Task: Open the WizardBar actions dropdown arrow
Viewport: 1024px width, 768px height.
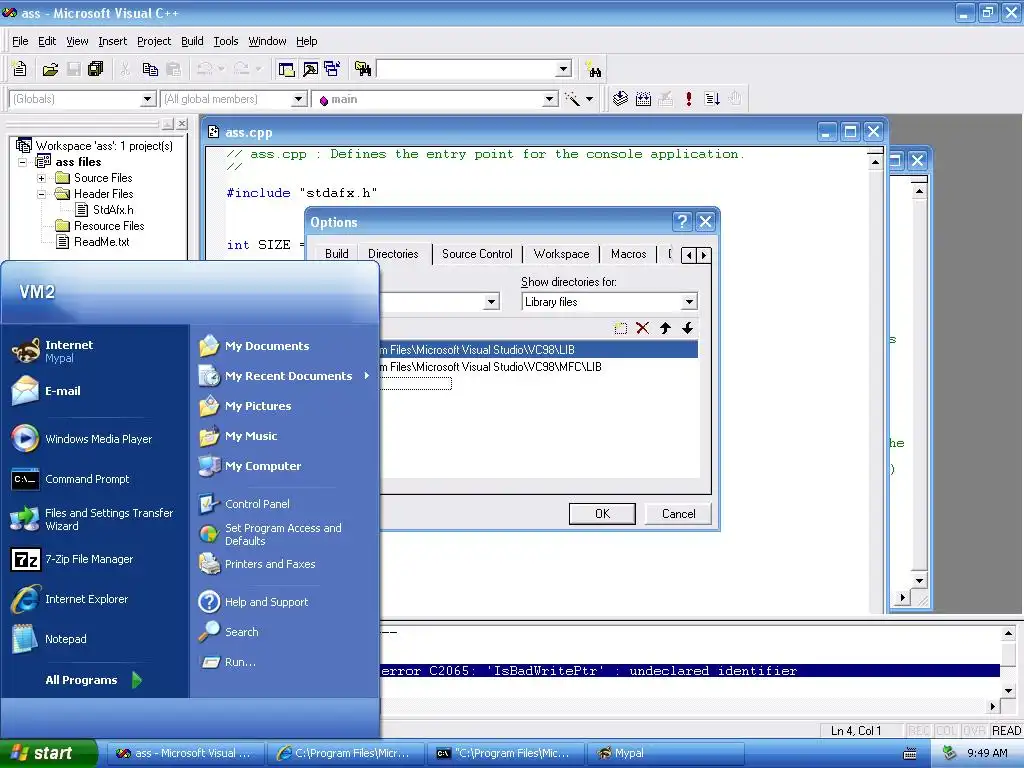Action: 589,99
